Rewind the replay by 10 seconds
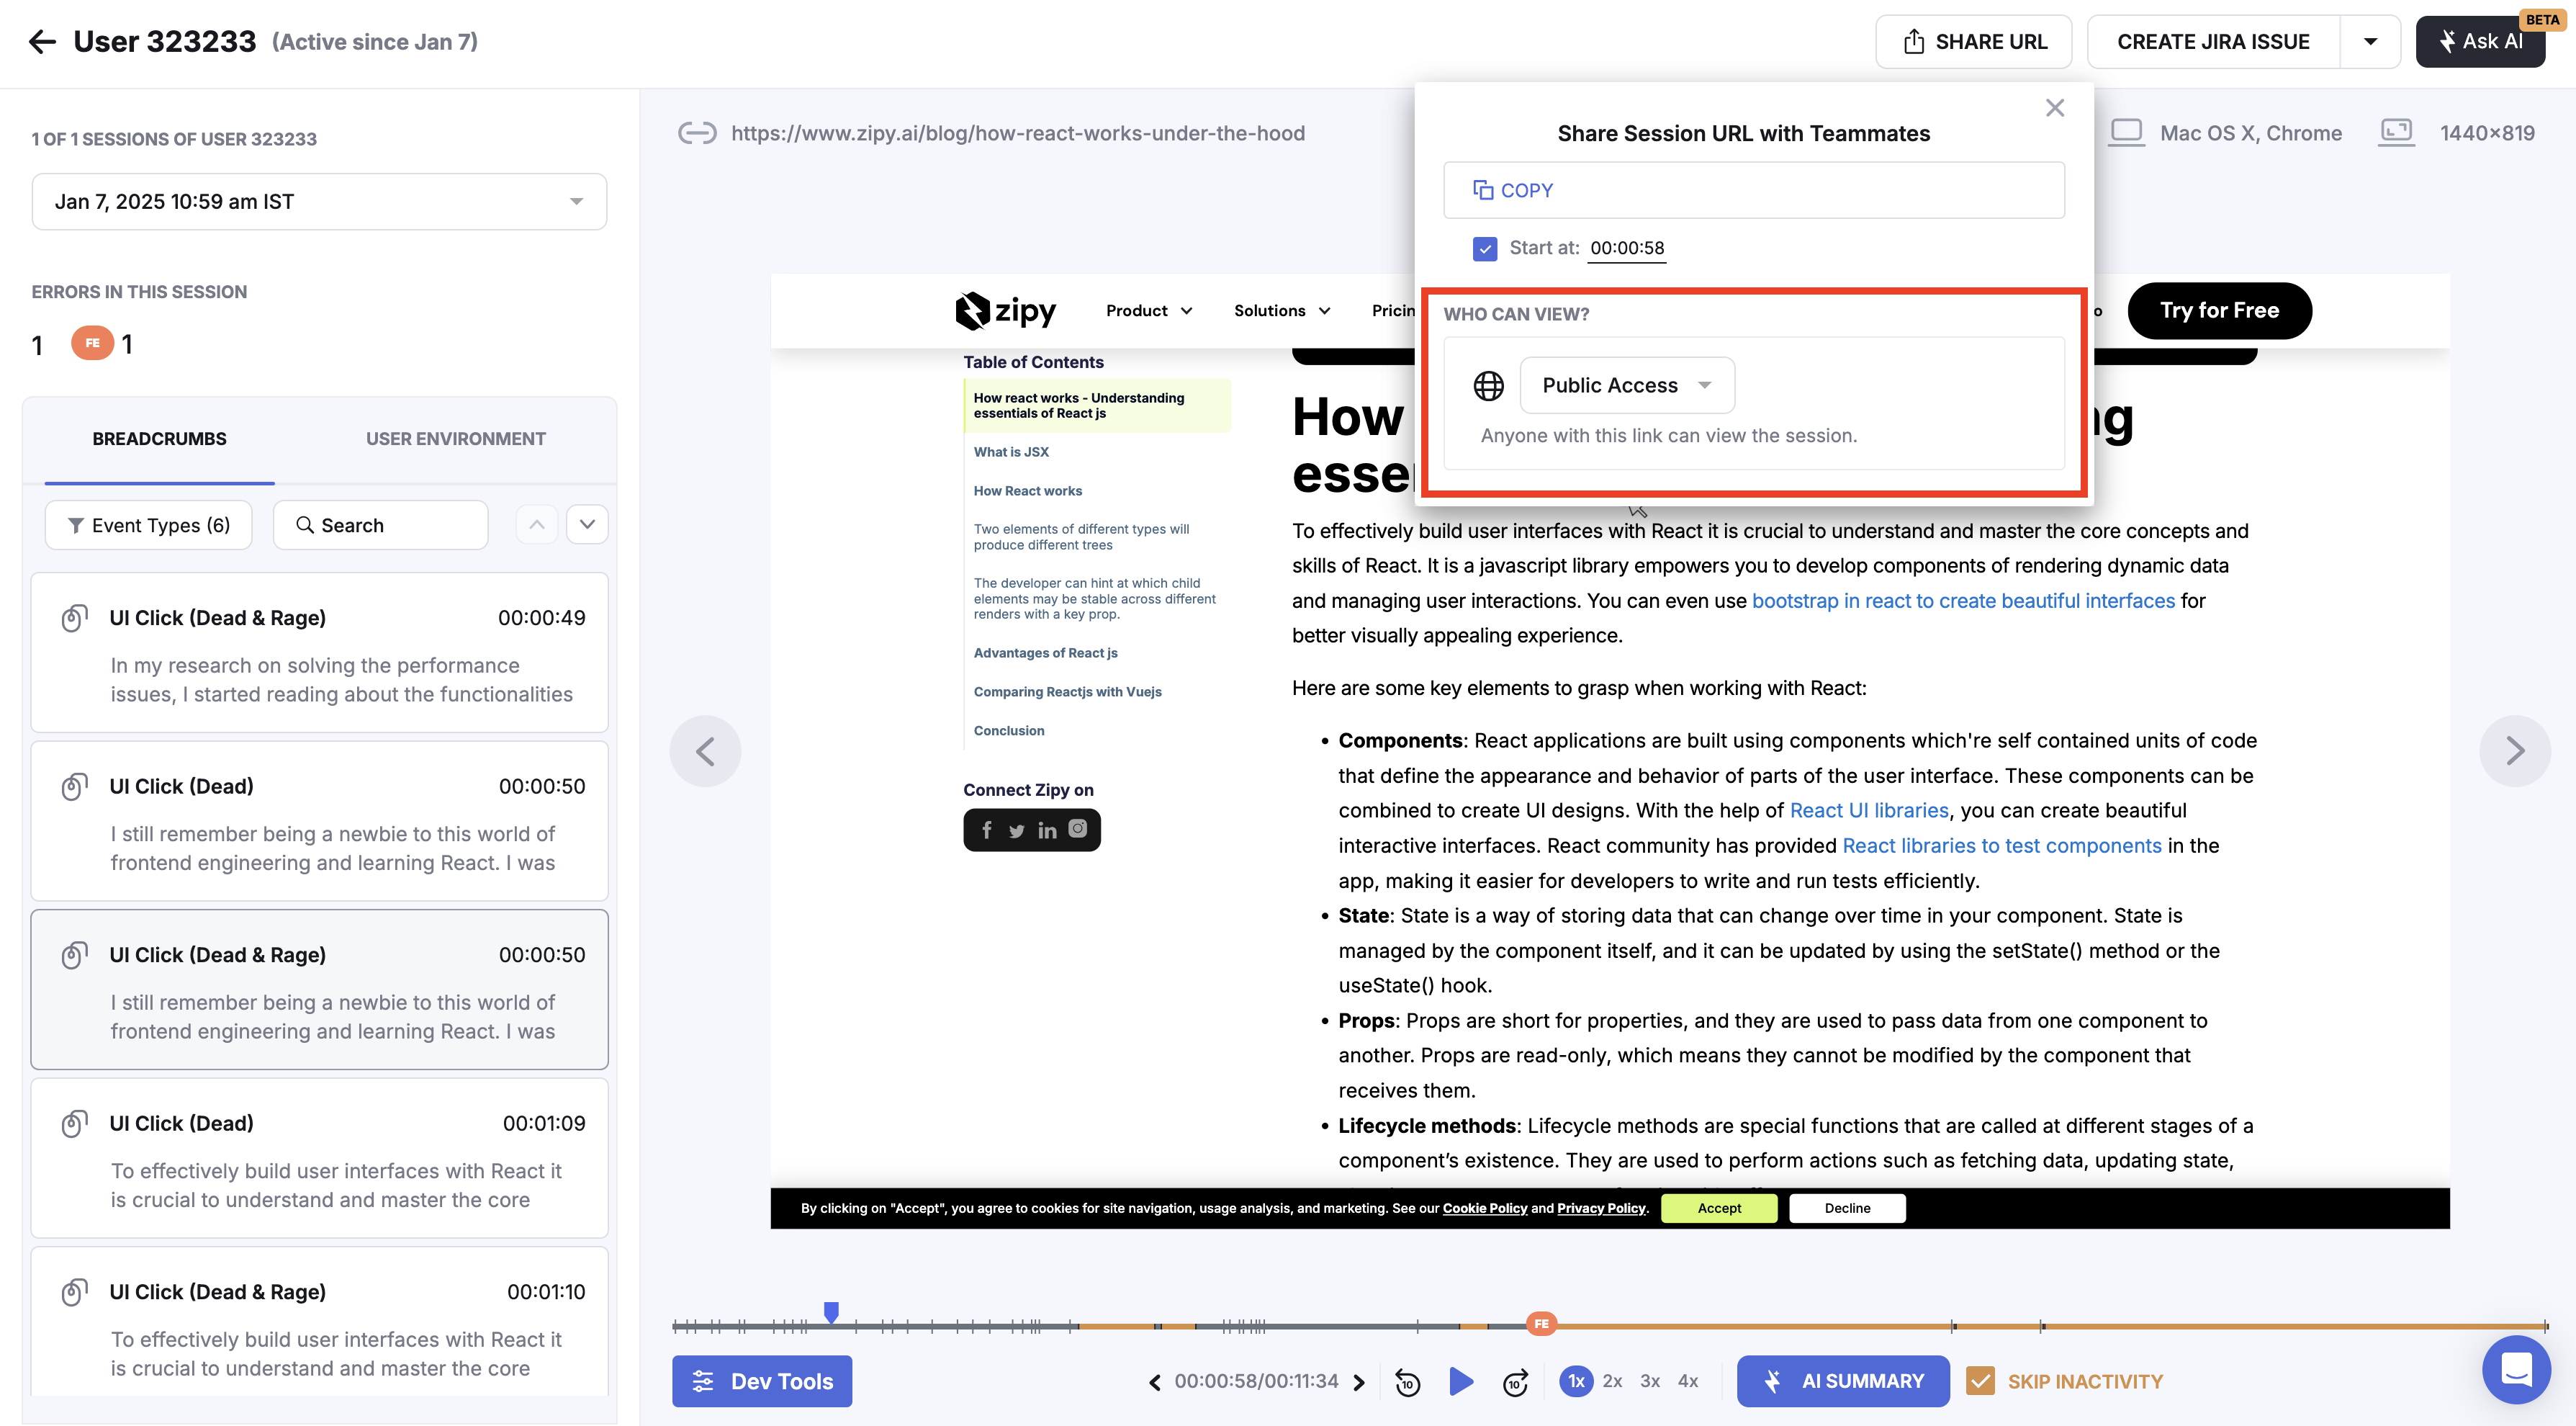The width and height of the screenshot is (2576, 1426). click(x=1407, y=1382)
